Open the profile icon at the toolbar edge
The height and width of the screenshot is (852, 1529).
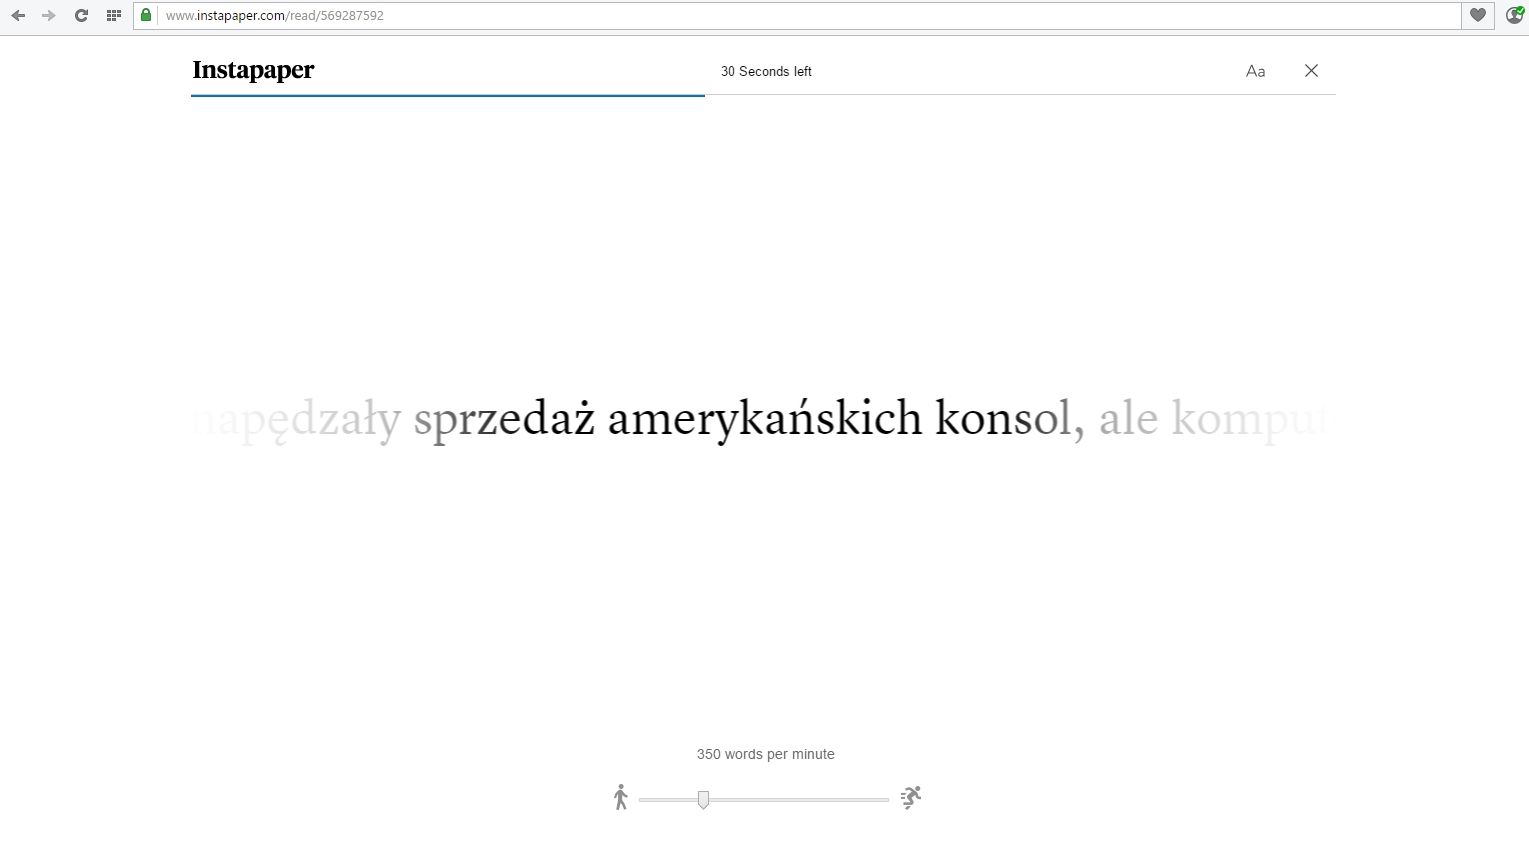[x=1515, y=15]
